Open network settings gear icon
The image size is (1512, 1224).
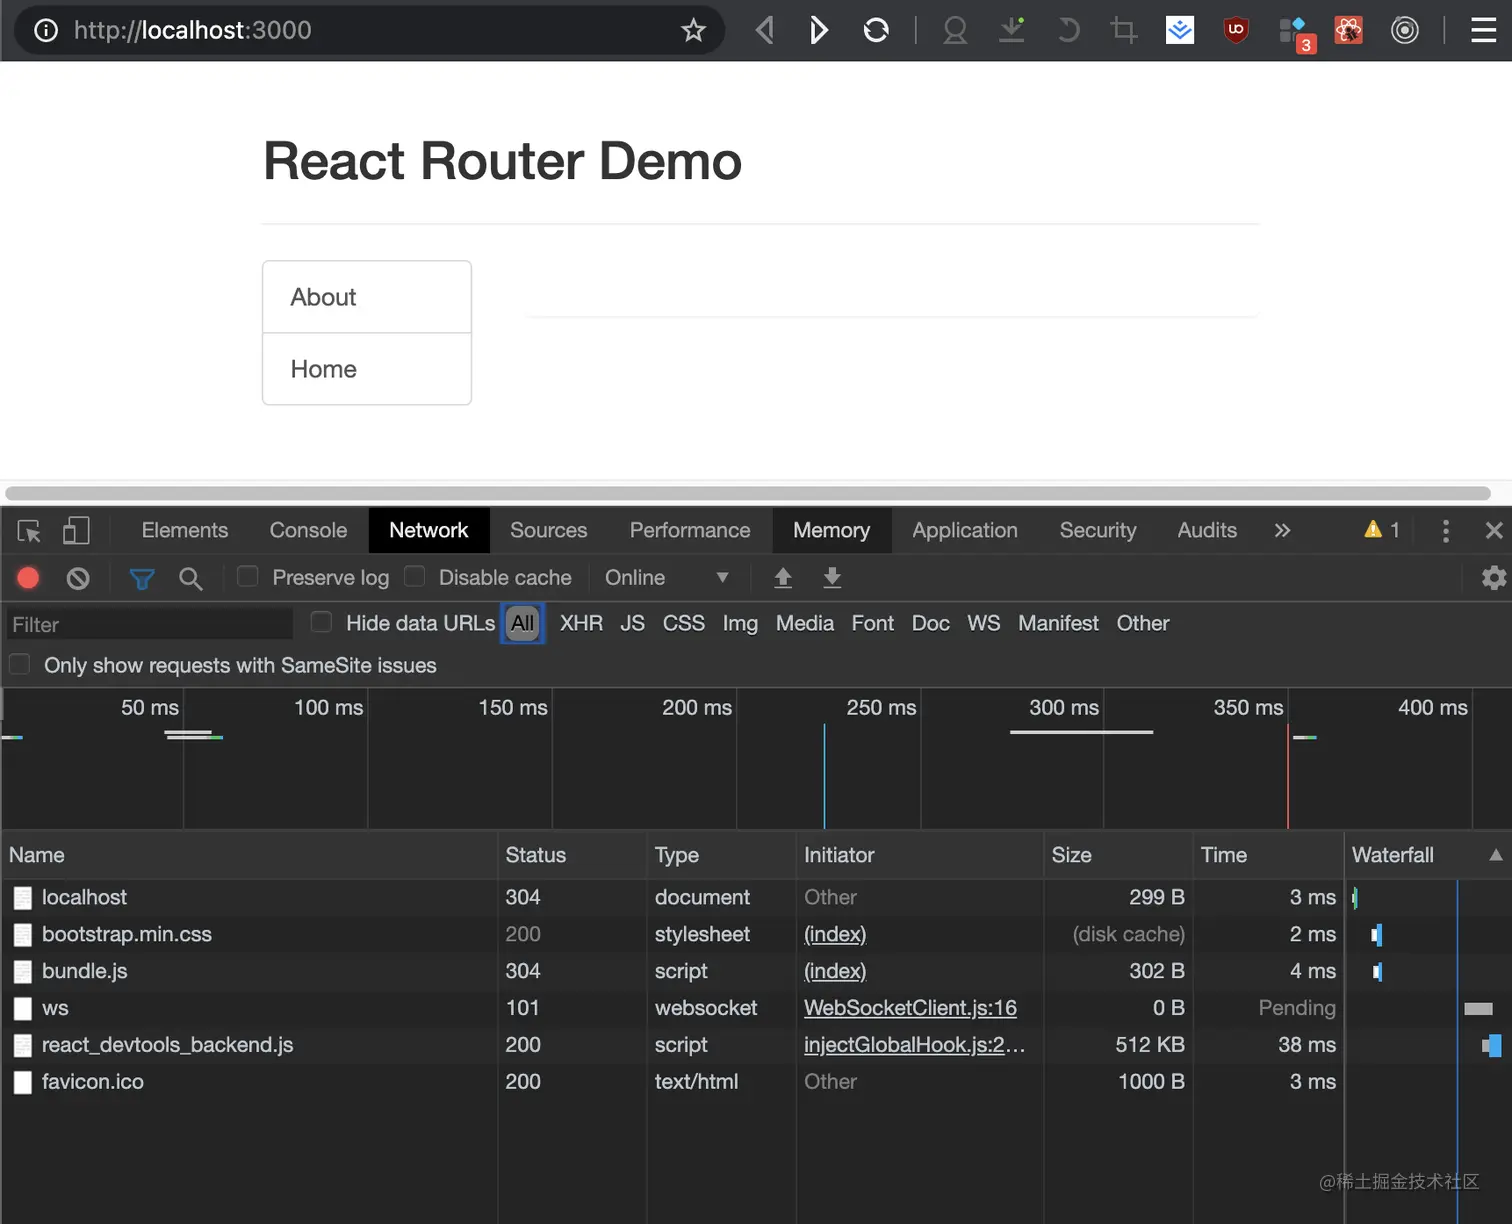tap(1494, 577)
